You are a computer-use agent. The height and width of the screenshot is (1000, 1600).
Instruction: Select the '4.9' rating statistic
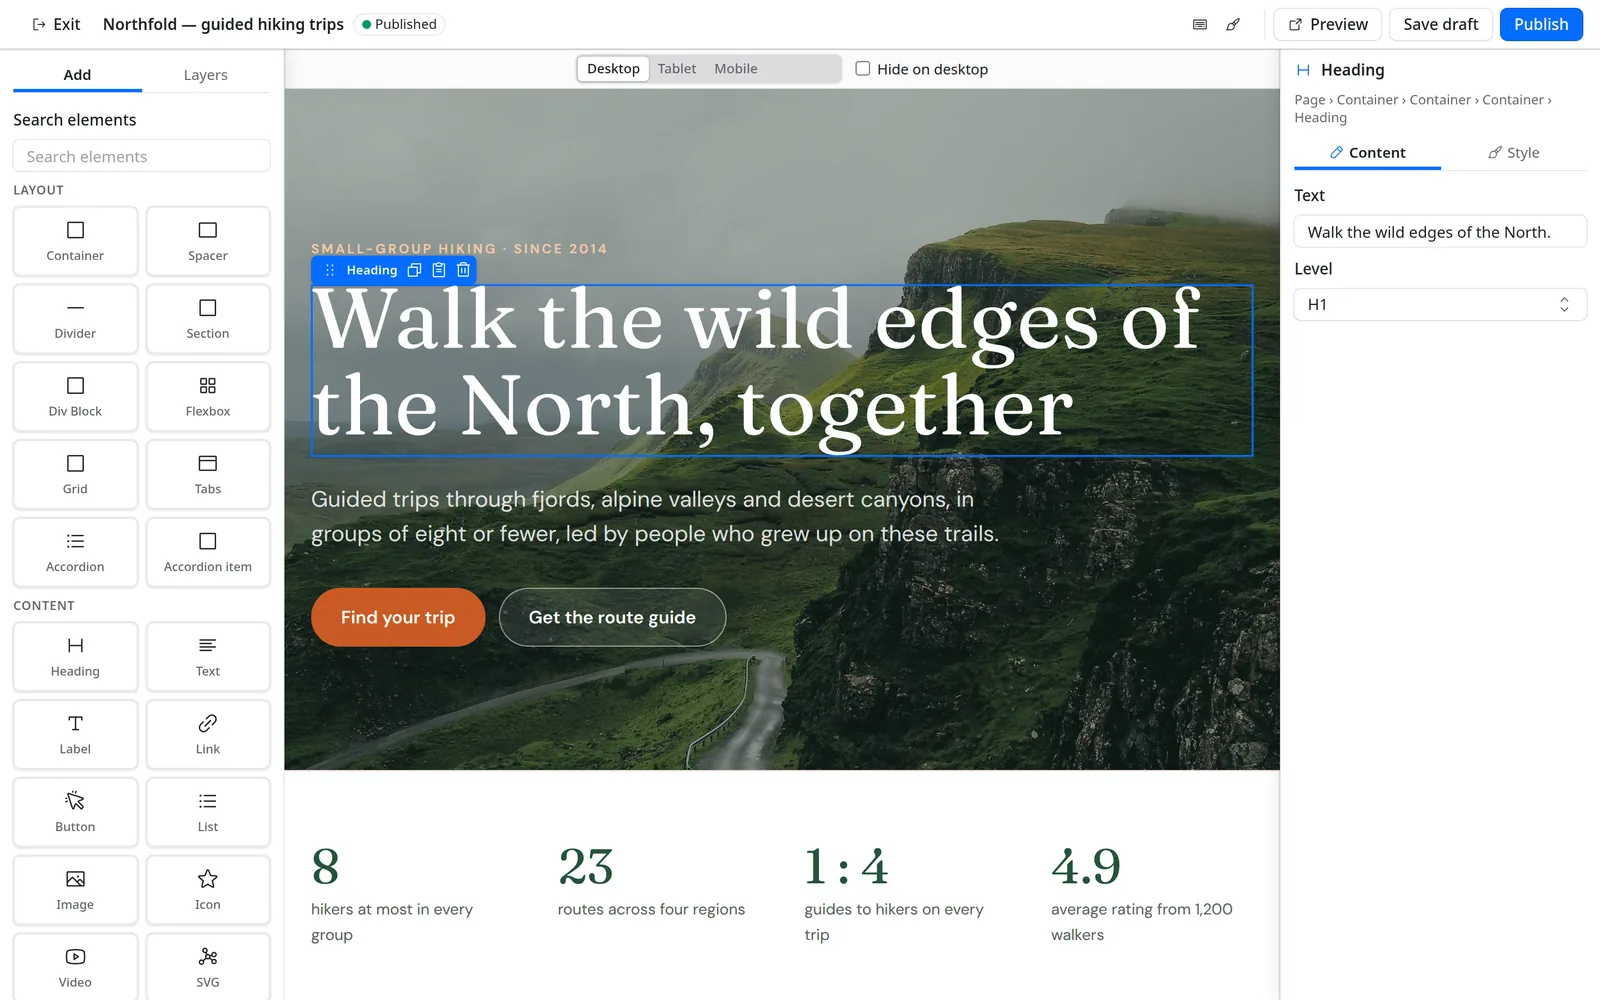pyautogui.click(x=1086, y=867)
